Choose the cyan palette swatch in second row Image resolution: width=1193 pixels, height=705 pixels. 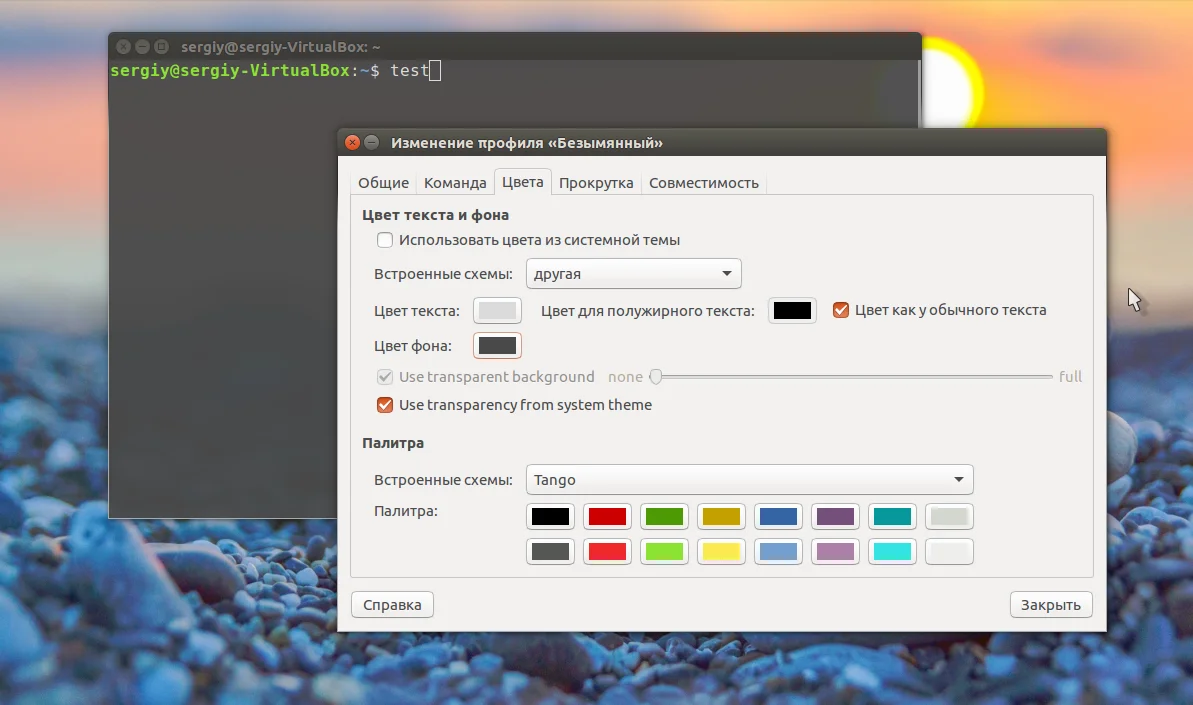[892, 551]
